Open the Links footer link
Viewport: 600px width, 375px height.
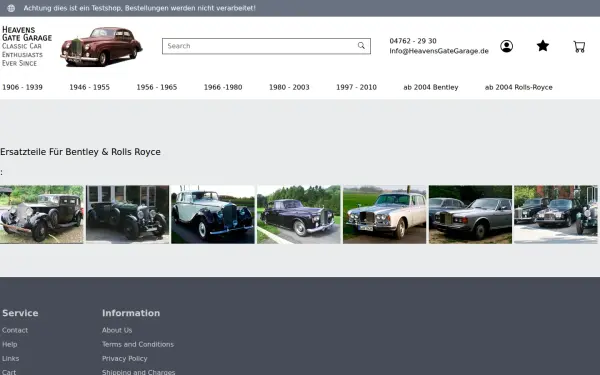tap(10, 359)
